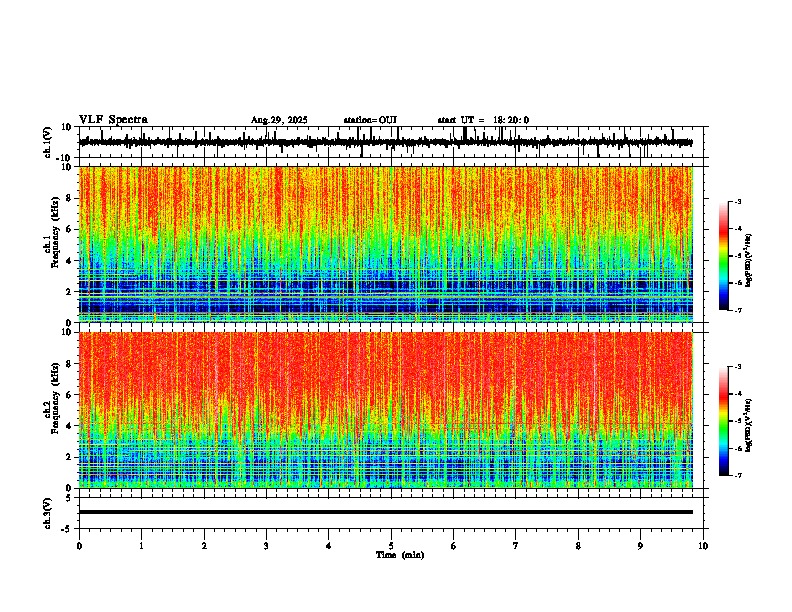Click the "6" kHz tick of ch.1 spectrogram
The height and width of the screenshot is (612, 792).
pos(70,229)
